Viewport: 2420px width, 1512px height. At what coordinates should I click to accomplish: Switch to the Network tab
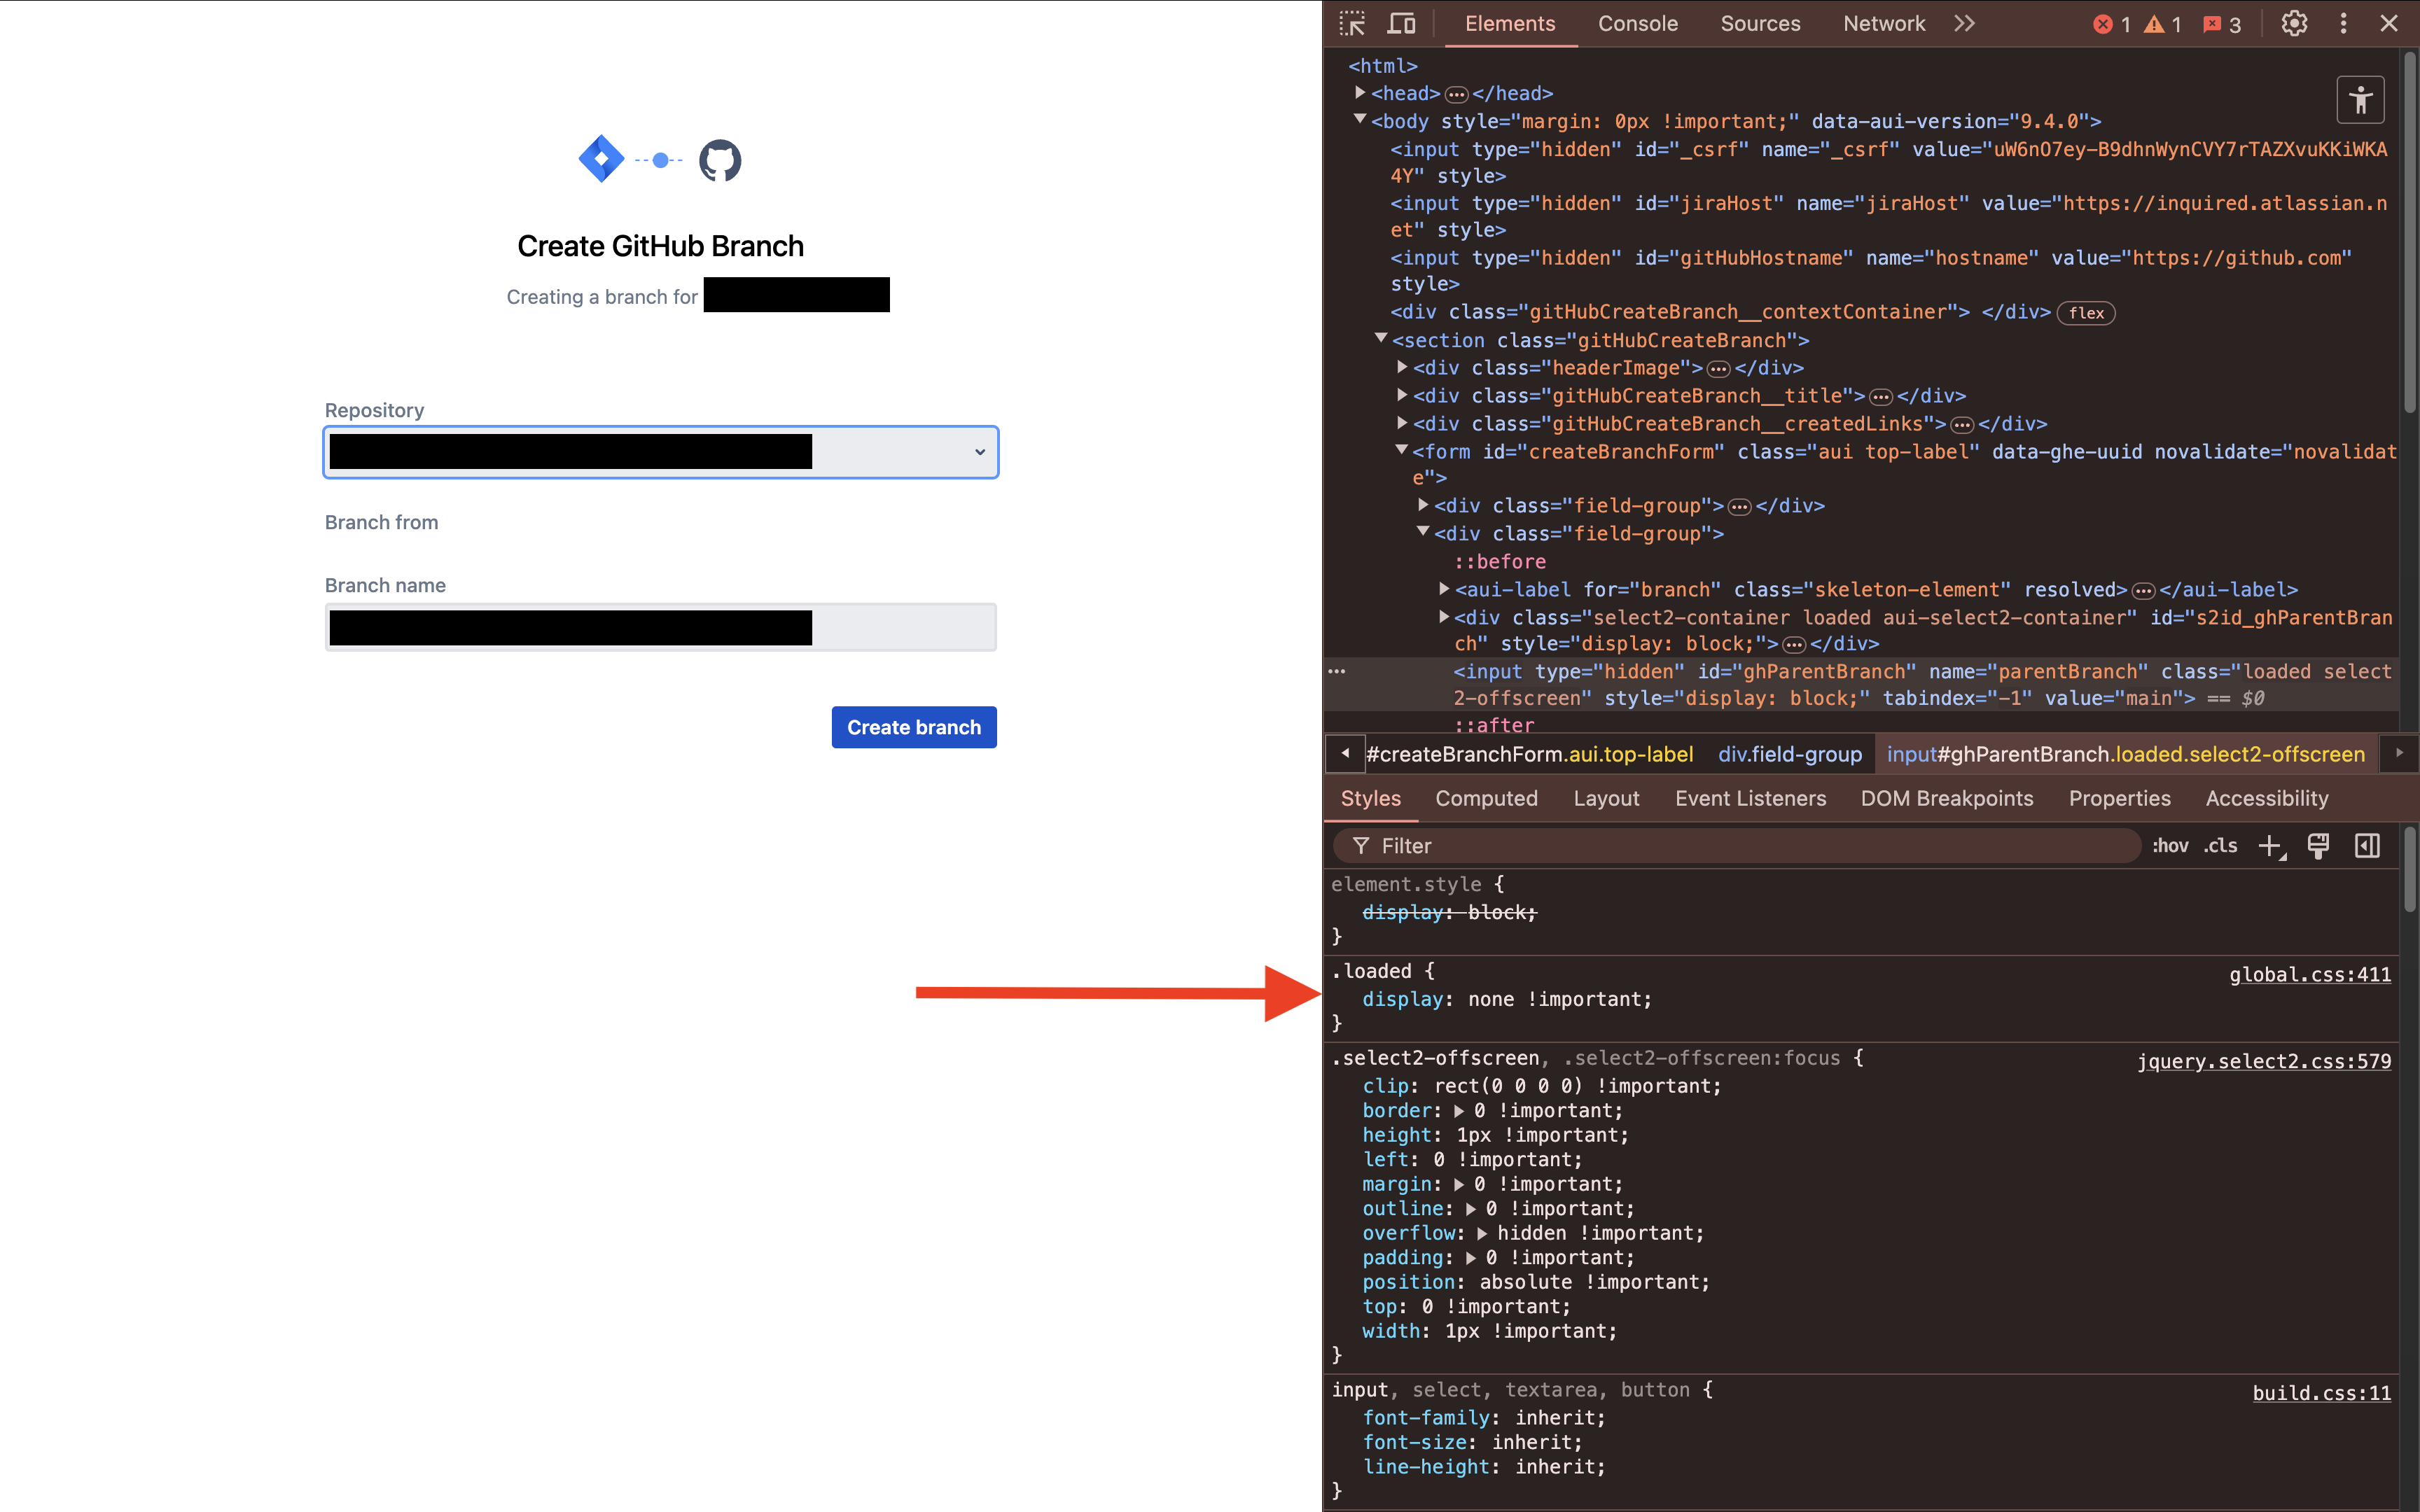click(x=1884, y=23)
